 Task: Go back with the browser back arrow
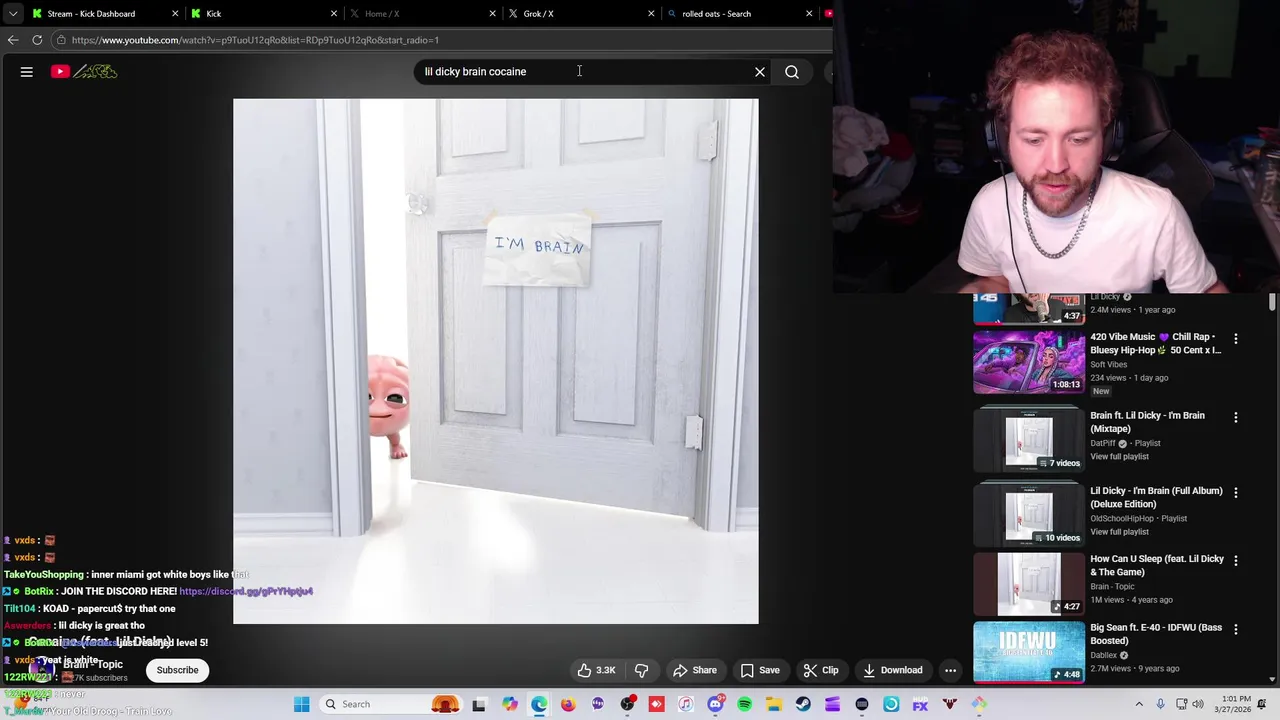tap(13, 40)
